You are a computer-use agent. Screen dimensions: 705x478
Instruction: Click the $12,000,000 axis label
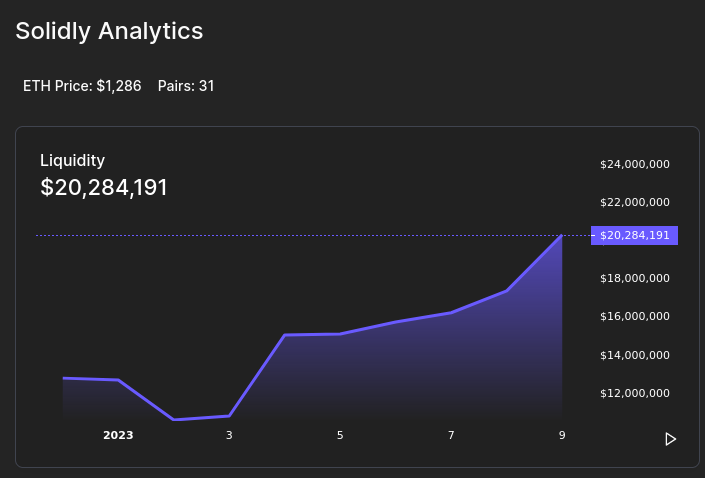click(635, 393)
